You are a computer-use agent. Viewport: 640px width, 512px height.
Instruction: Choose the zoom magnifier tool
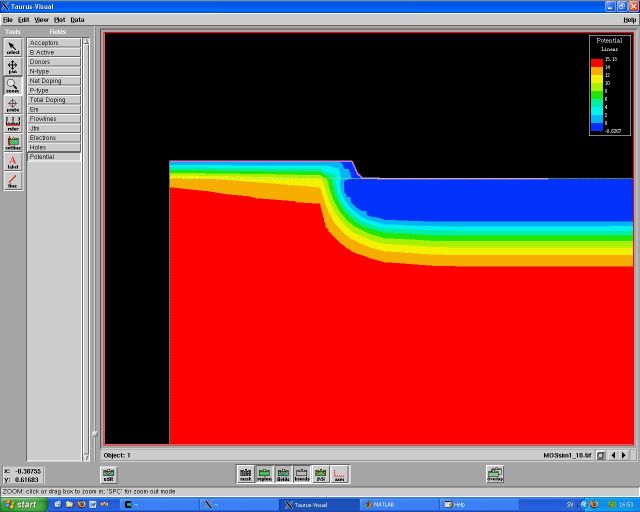[x=13, y=86]
